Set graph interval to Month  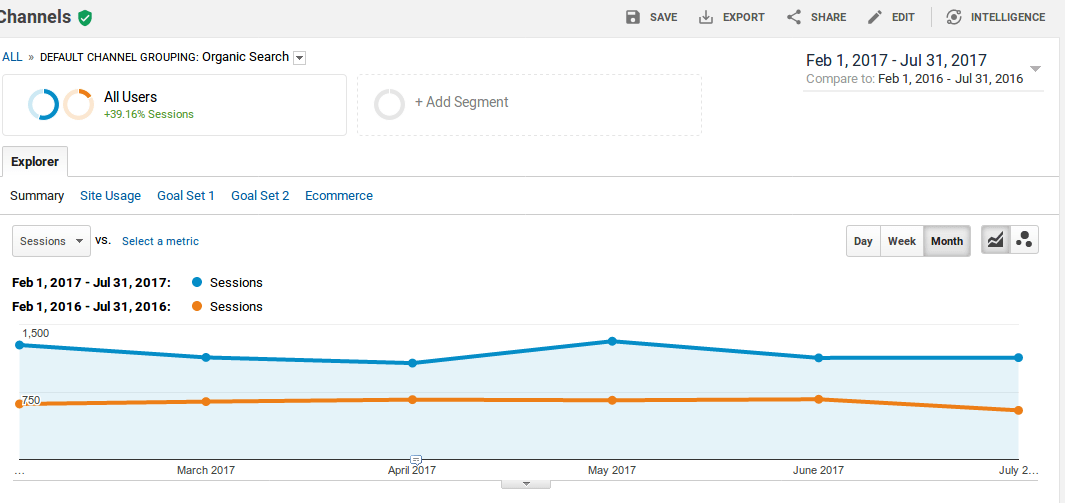946,241
